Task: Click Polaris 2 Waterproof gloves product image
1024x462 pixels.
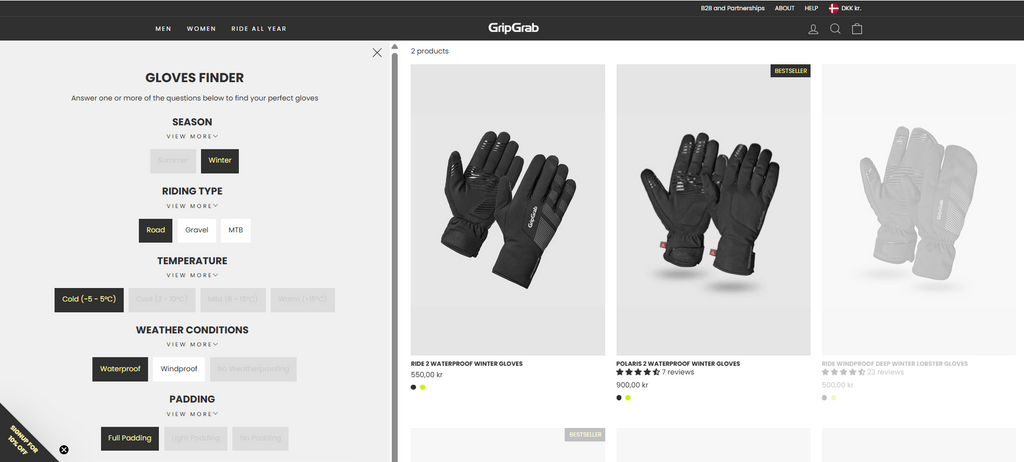Action: pos(713,210)
